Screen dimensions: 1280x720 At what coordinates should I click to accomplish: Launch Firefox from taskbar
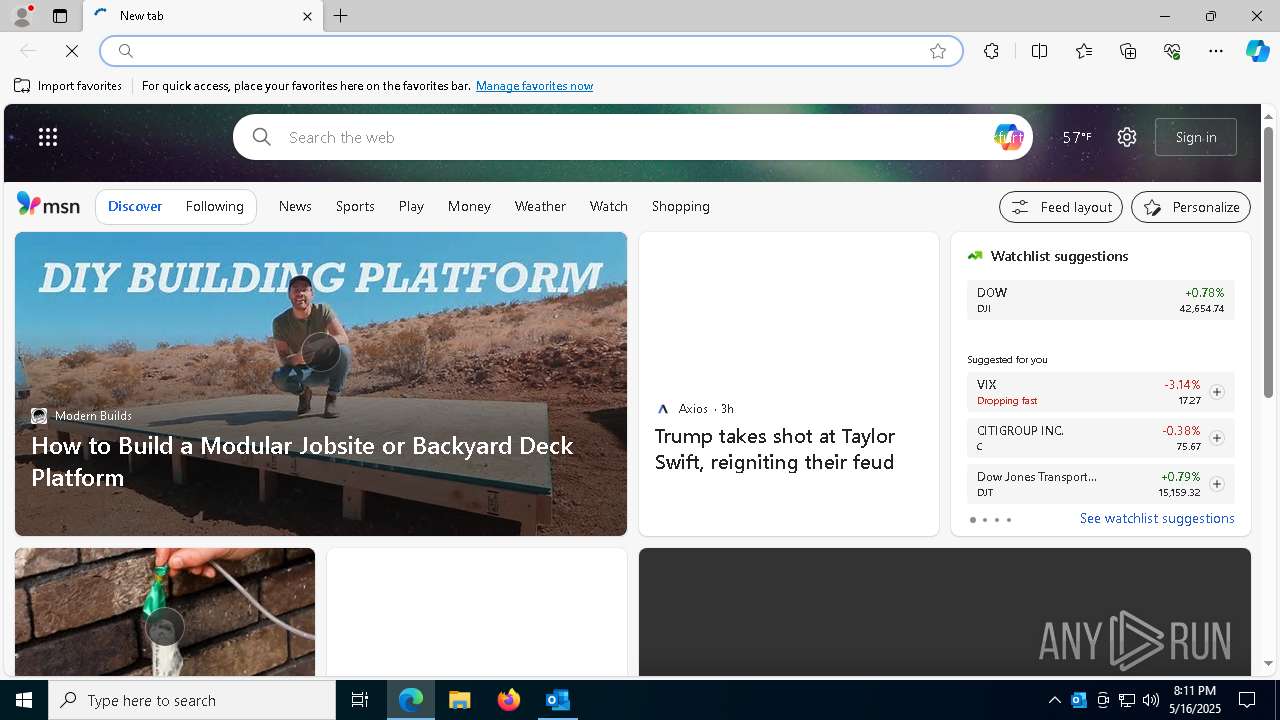(509, 700)
